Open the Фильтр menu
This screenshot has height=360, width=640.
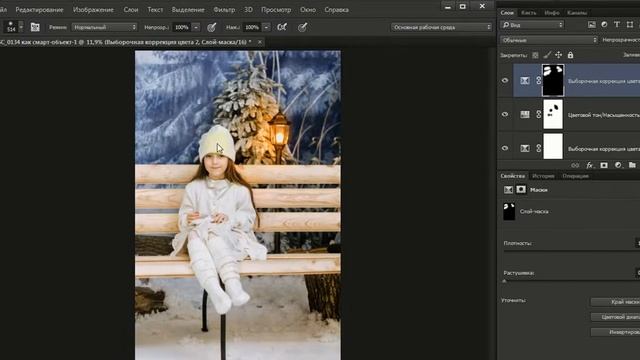tap(224, 9)
